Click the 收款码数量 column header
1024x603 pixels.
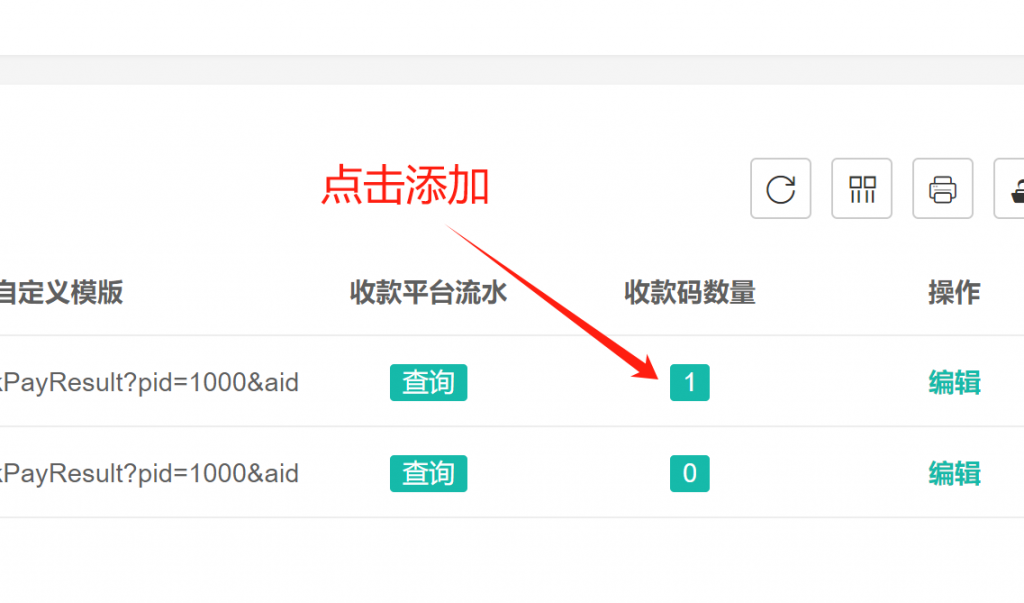point(690,292)
